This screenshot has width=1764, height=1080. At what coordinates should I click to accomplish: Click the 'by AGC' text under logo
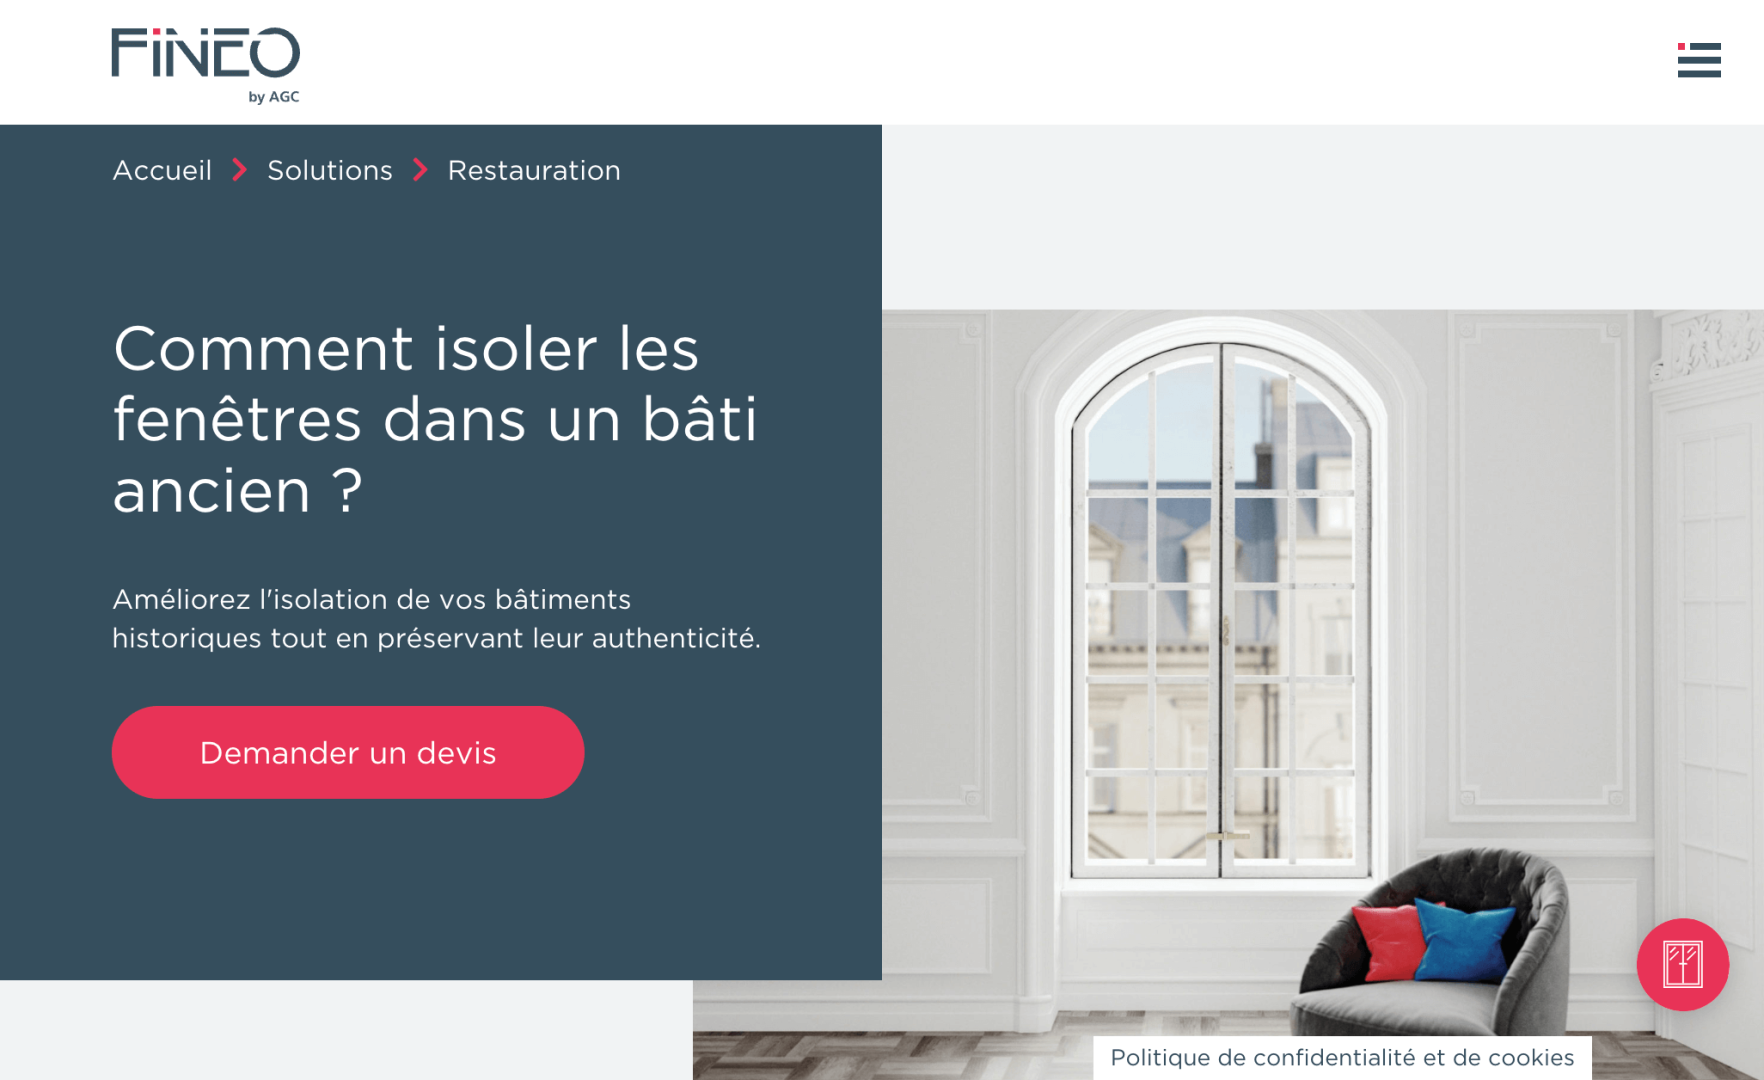[x=274, y=97]
